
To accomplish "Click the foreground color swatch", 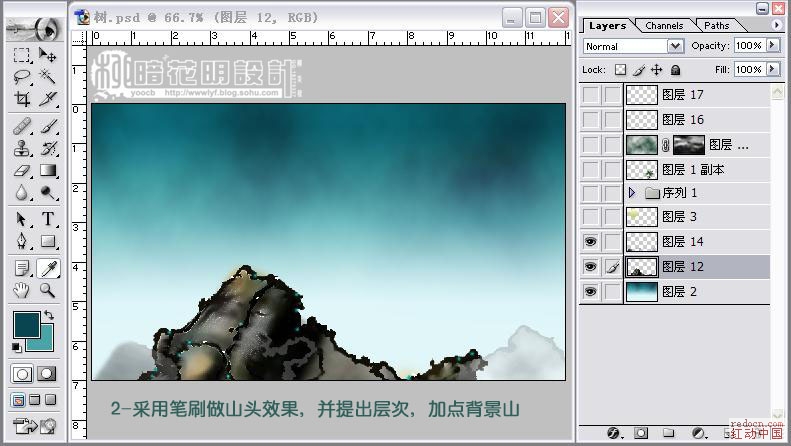I will pos(27,324).
